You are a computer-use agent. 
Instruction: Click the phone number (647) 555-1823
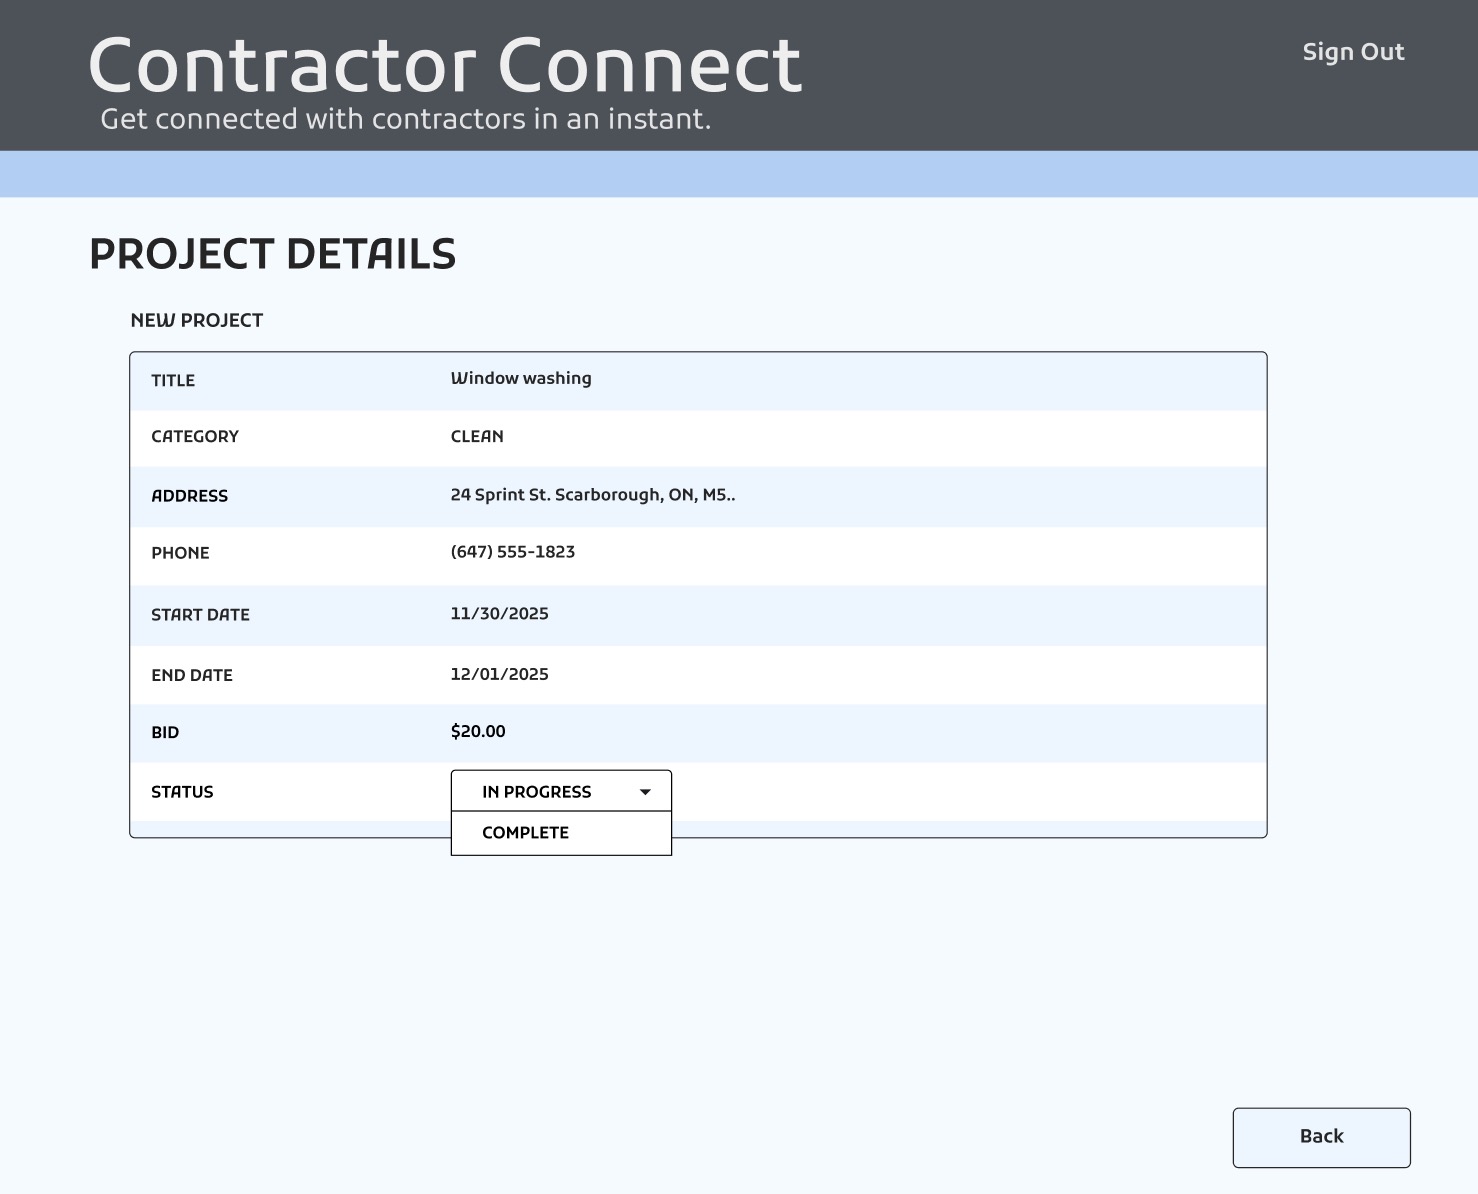pos(512,552)
